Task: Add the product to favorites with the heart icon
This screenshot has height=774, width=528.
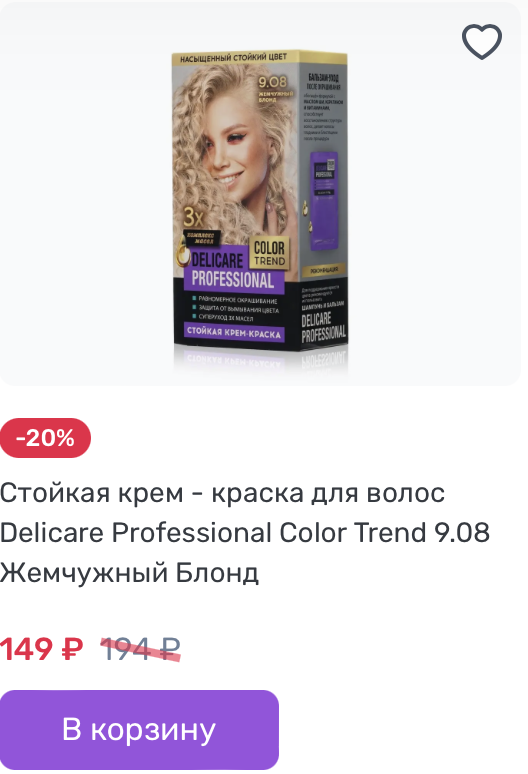Action: point(482,41)
